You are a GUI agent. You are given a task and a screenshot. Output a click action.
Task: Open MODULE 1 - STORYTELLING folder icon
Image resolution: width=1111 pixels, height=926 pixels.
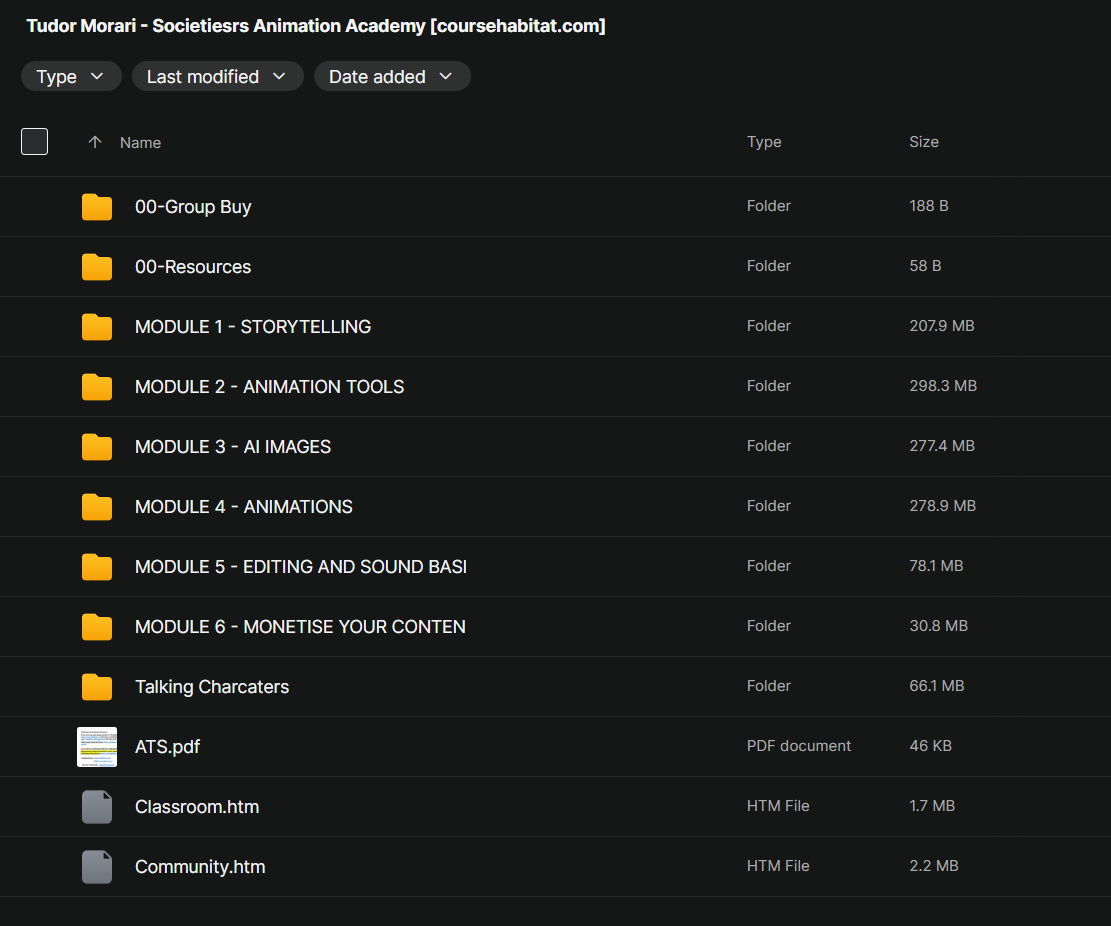coord(96,327)
